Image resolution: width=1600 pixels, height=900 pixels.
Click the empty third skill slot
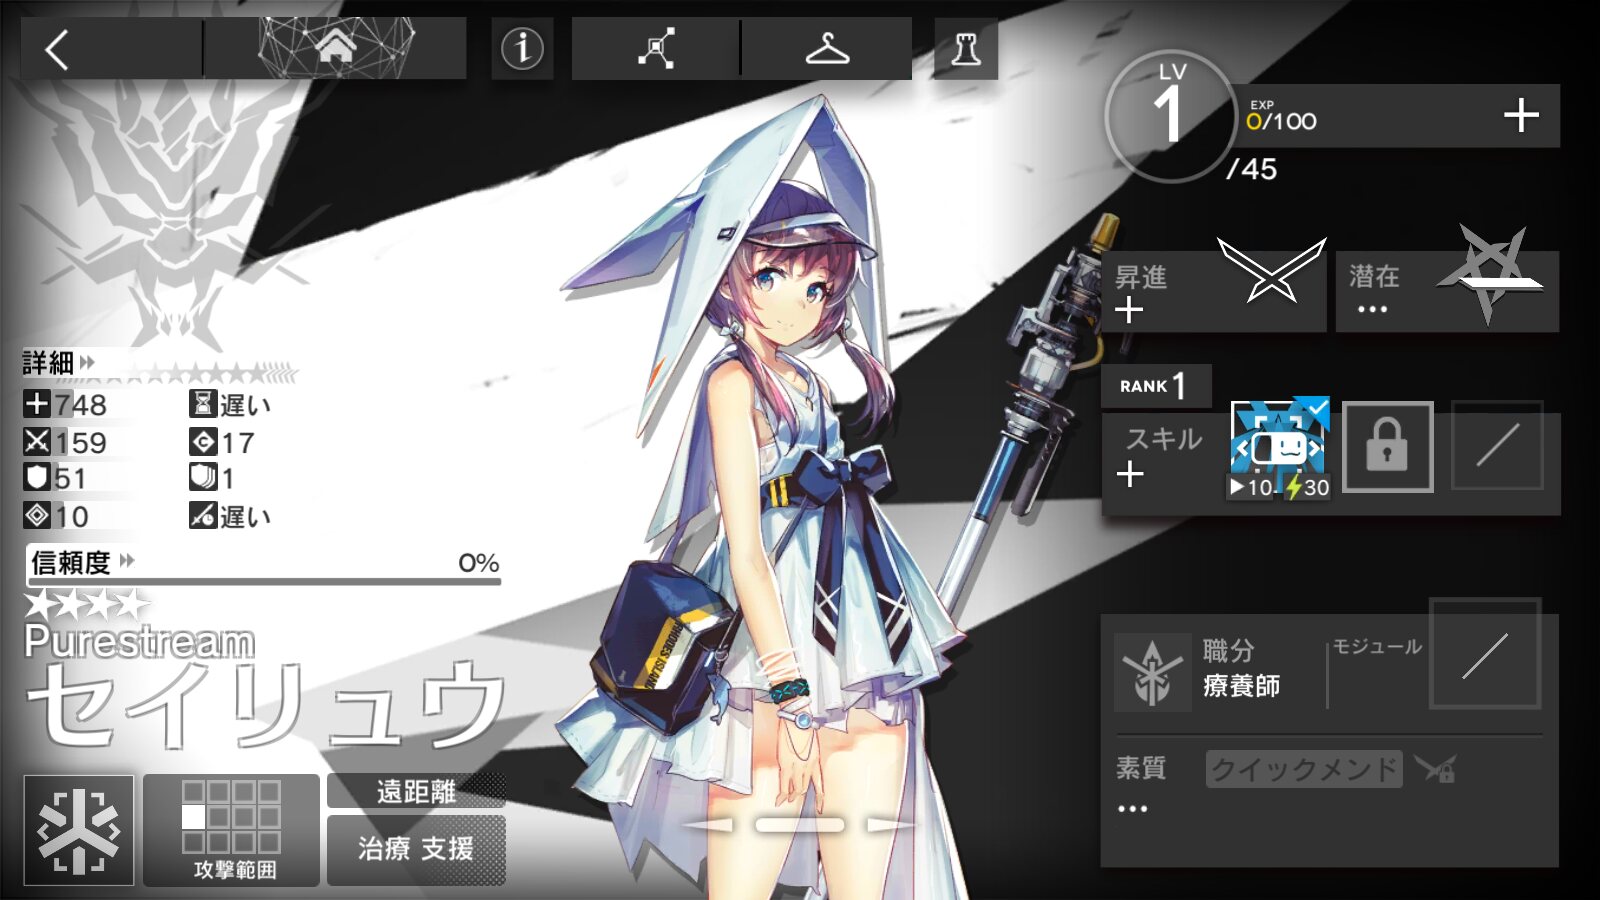[1497, 446]
